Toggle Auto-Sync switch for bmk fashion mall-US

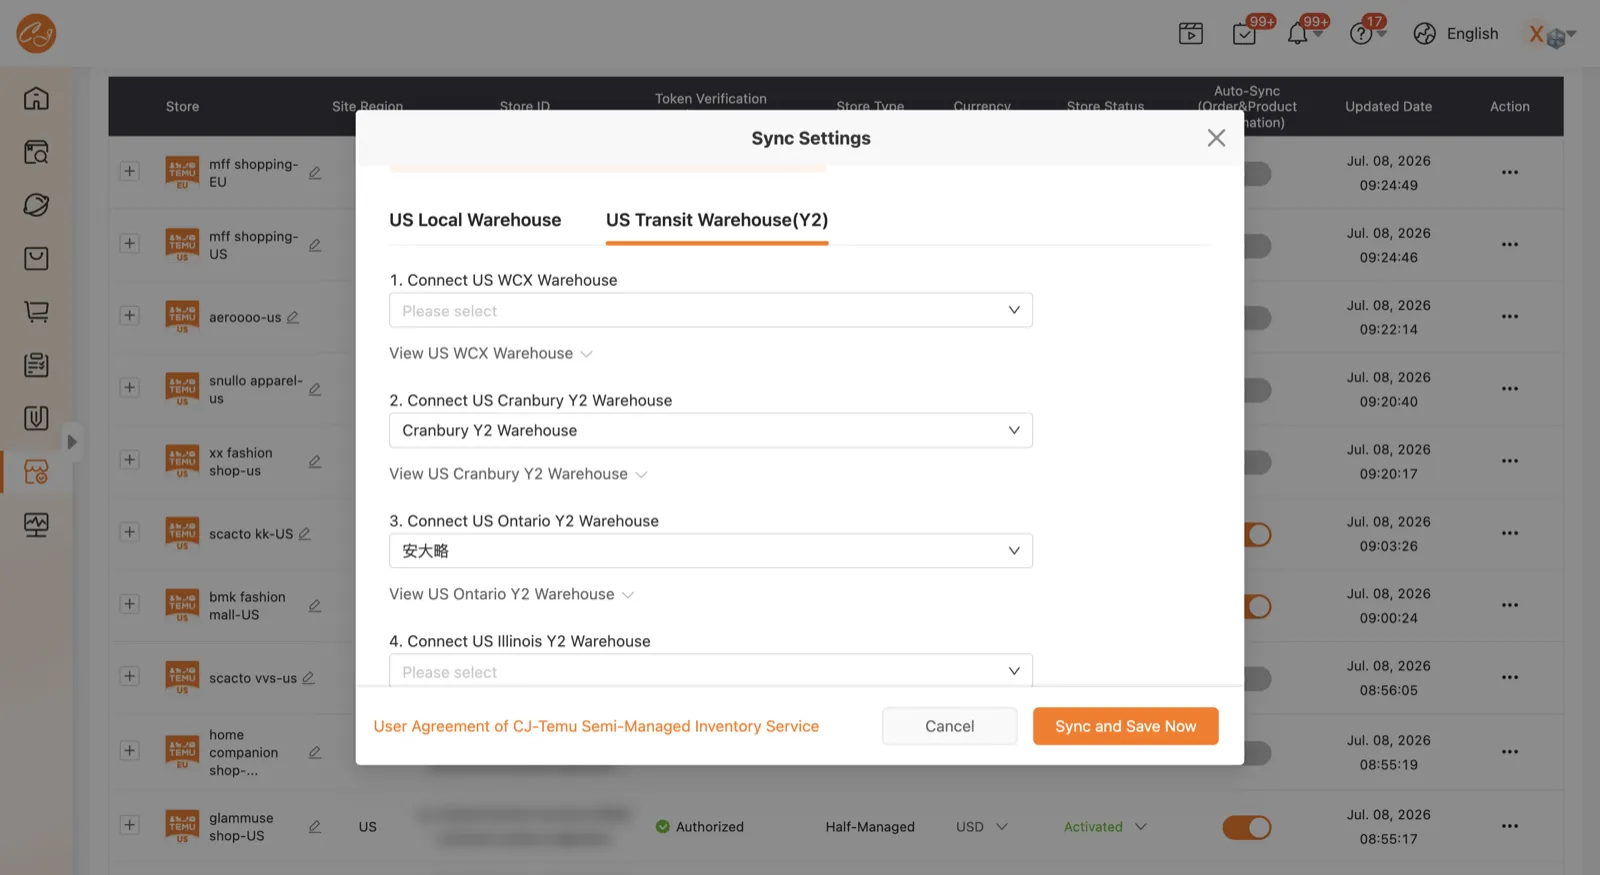pos(1258,606)
